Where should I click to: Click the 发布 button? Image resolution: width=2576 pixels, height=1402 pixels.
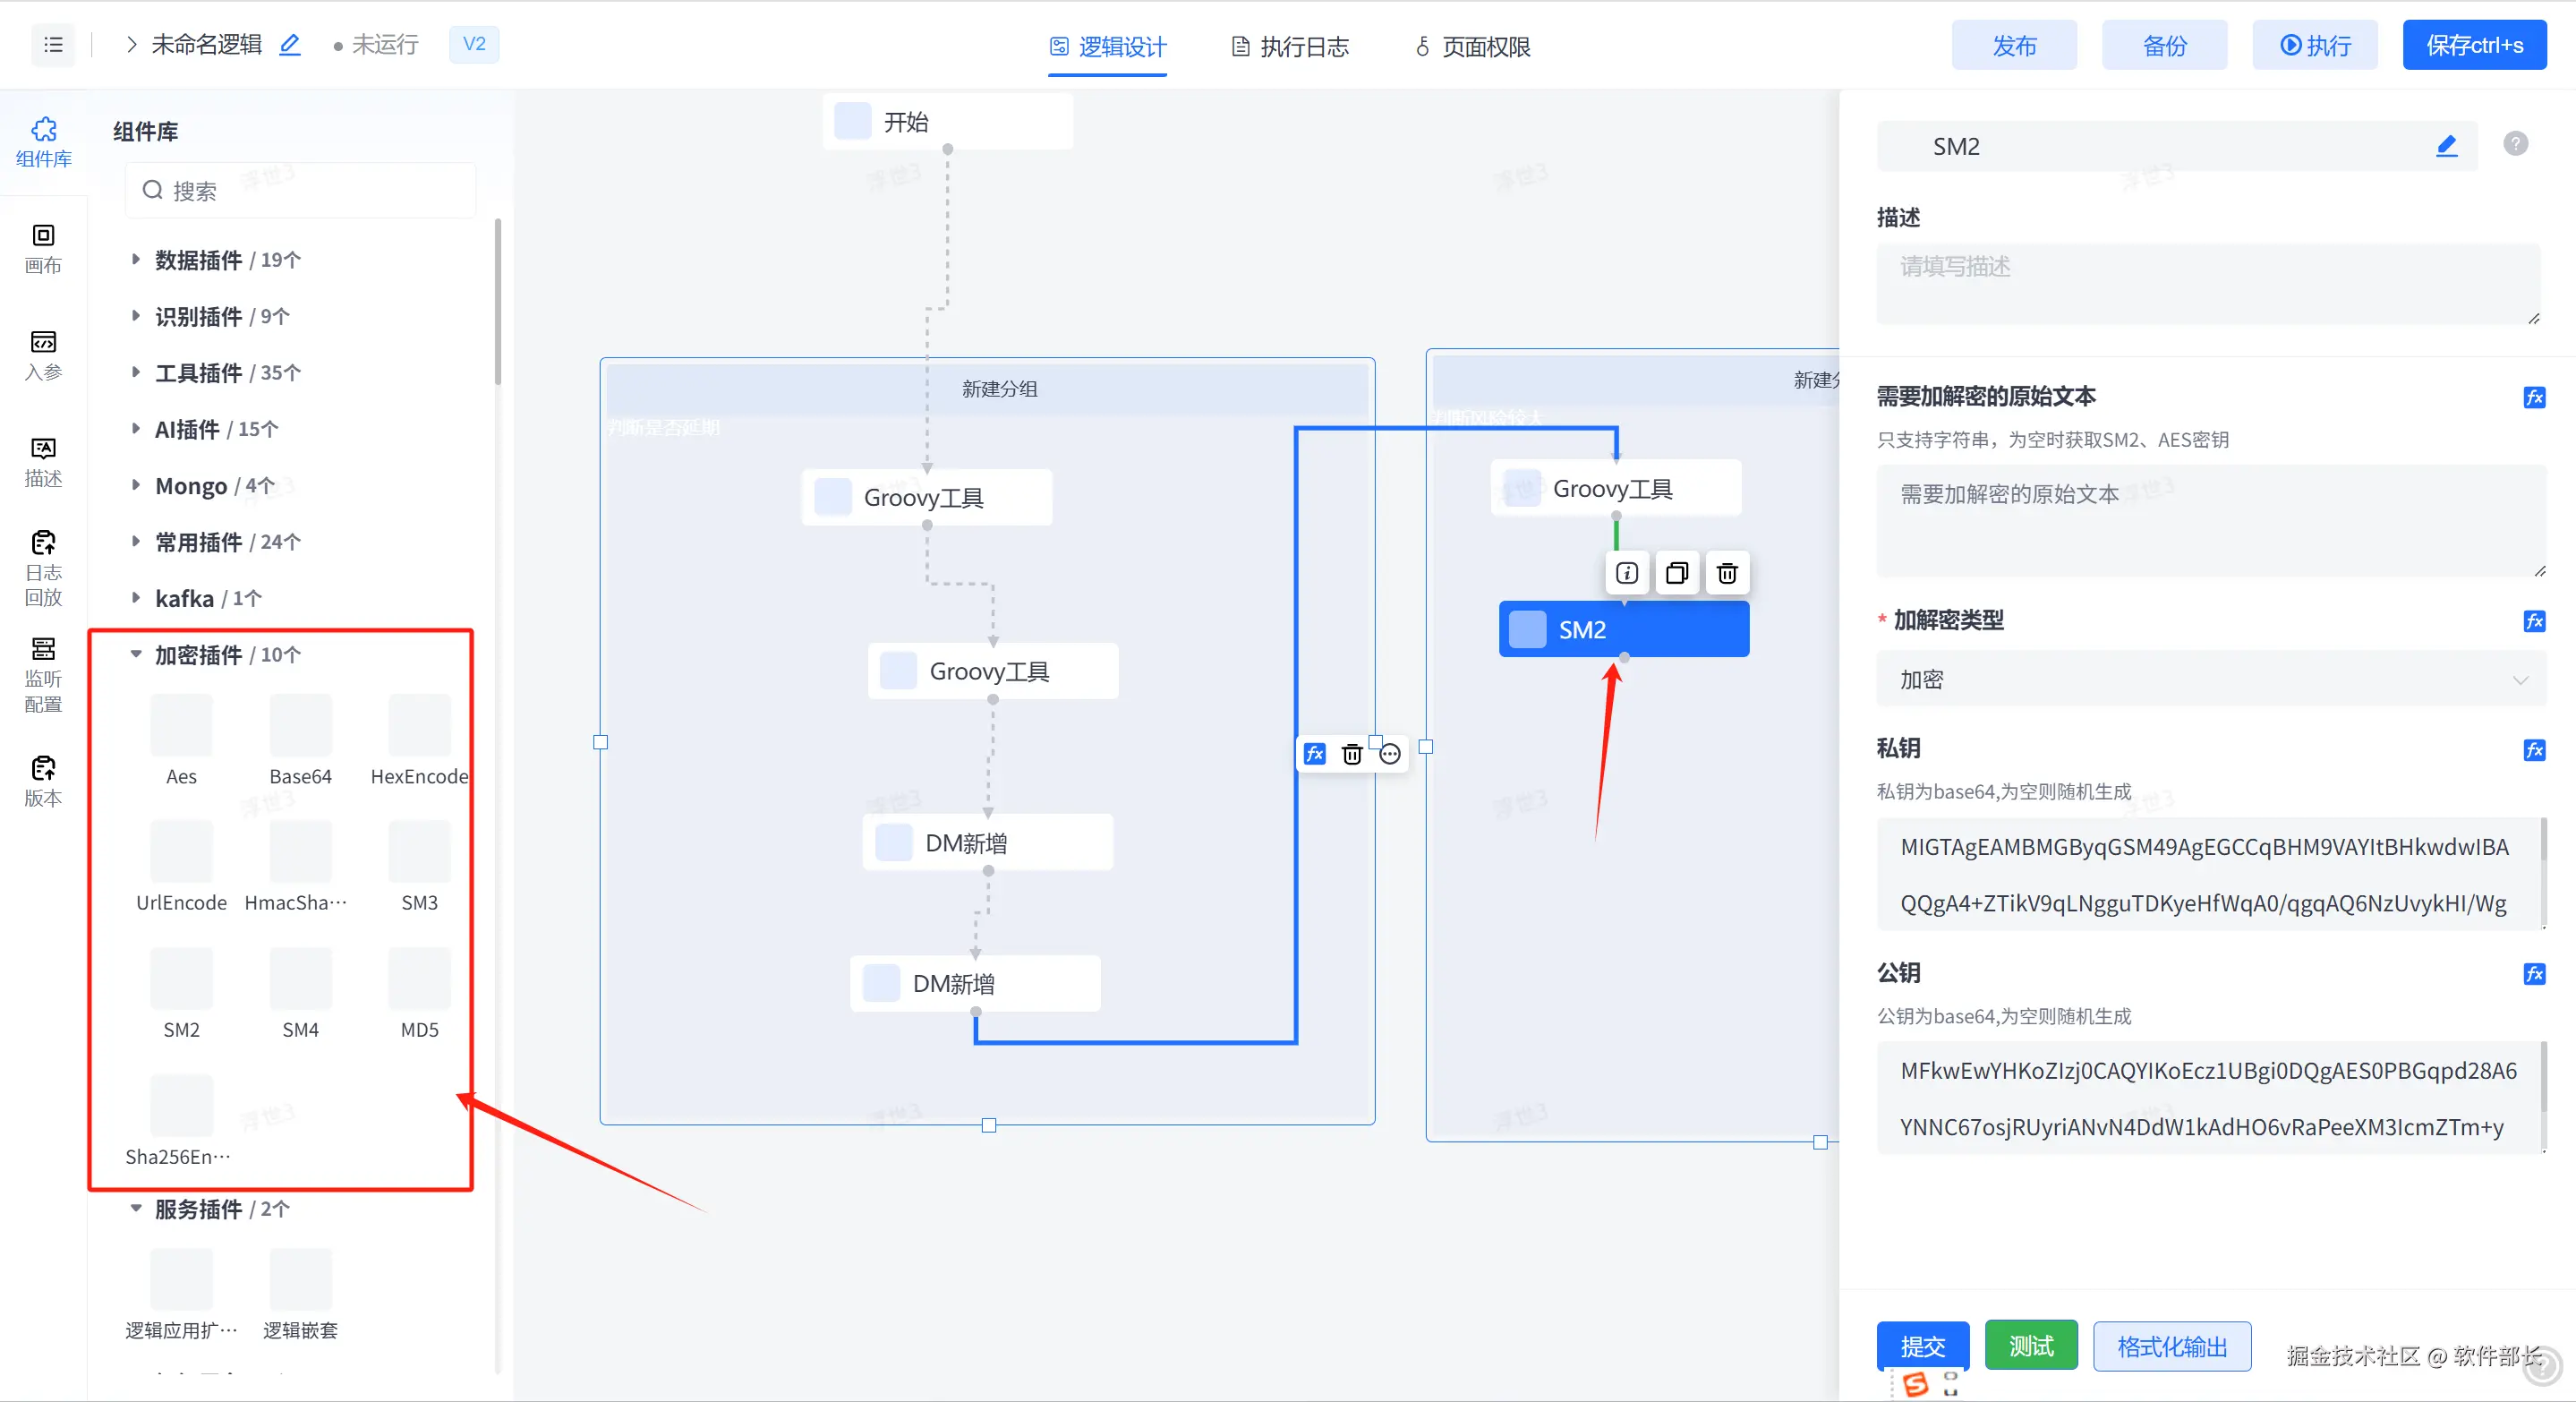(2013, 46)
